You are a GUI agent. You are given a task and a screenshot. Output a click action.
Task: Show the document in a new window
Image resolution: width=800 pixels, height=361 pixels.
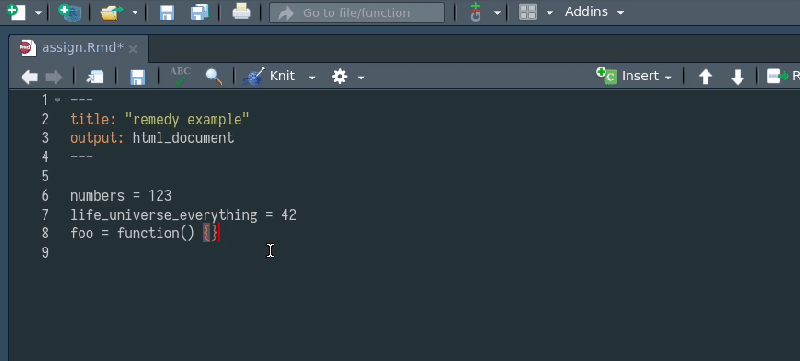95,77
